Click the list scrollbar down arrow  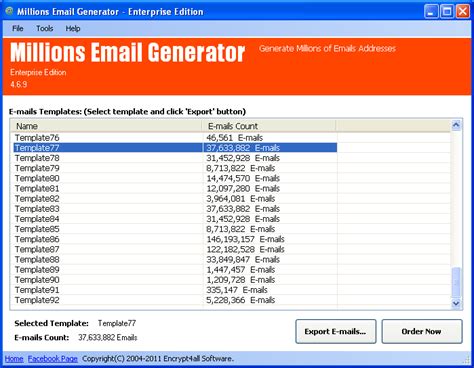click(x=456, y=303)
